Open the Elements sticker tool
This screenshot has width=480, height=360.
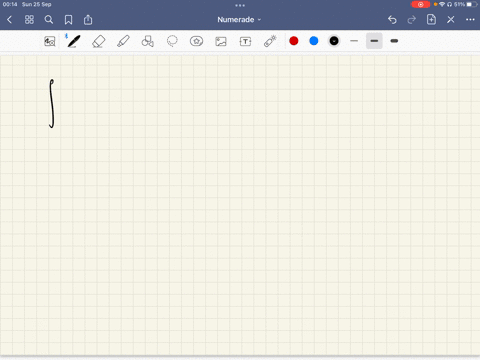coord(196,41)
